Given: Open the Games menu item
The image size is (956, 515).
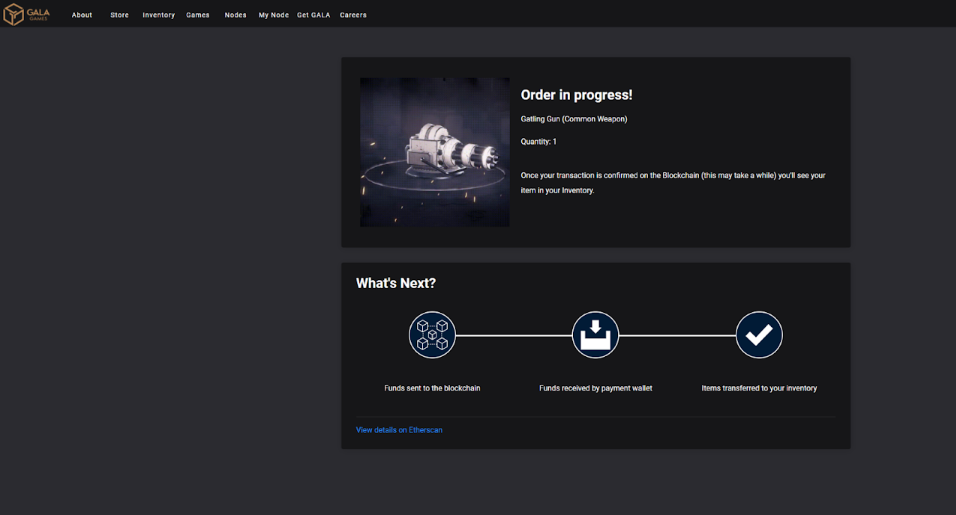Looking at the screenshot, I should tap(198, 15).
